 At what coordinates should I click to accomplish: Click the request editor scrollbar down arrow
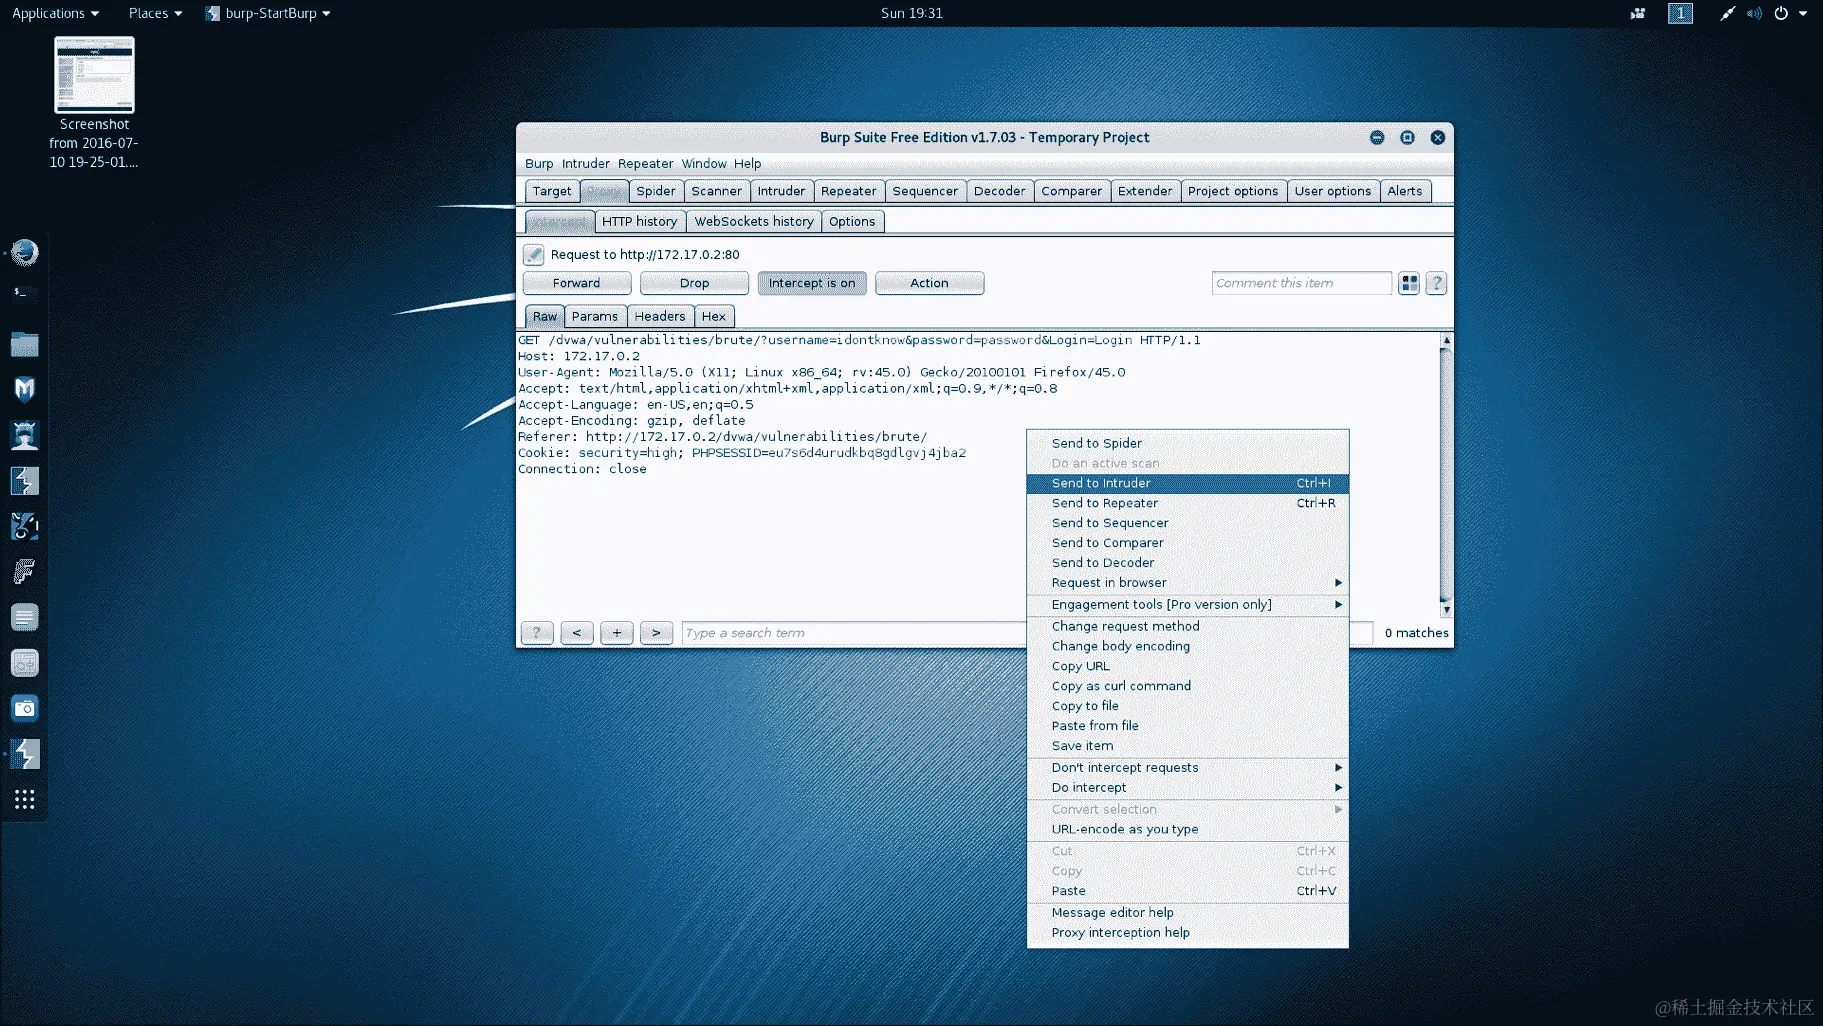coord(1446,609)
